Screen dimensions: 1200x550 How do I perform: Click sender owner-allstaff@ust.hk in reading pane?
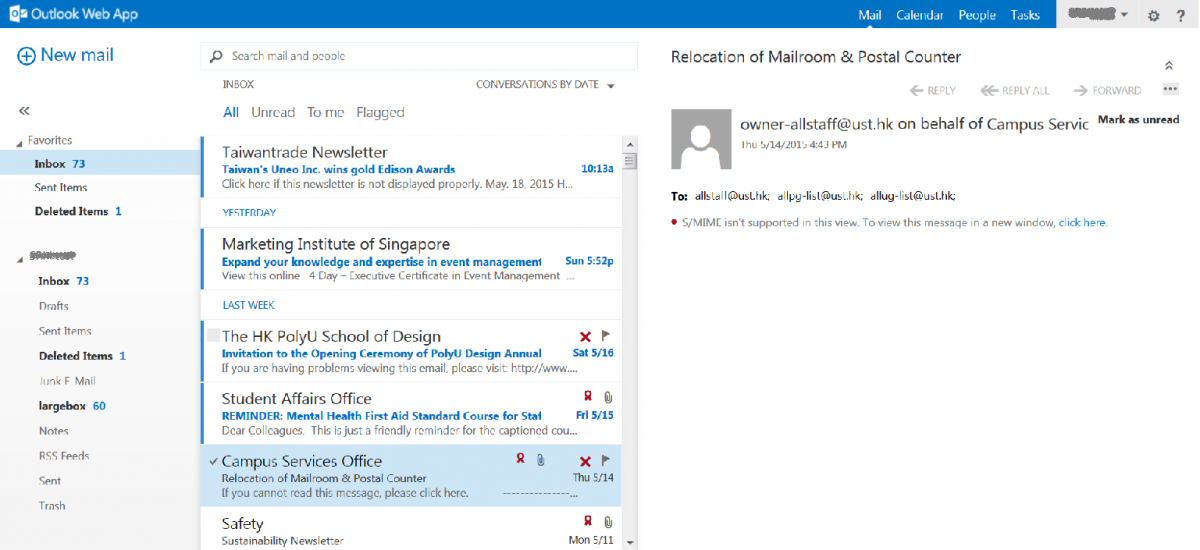[816, 124]
